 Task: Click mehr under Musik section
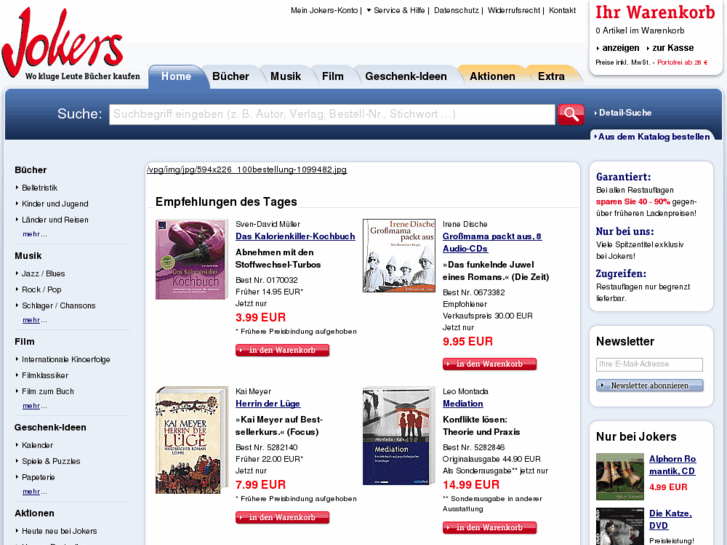pyautogui.click(x=34, y=320)
